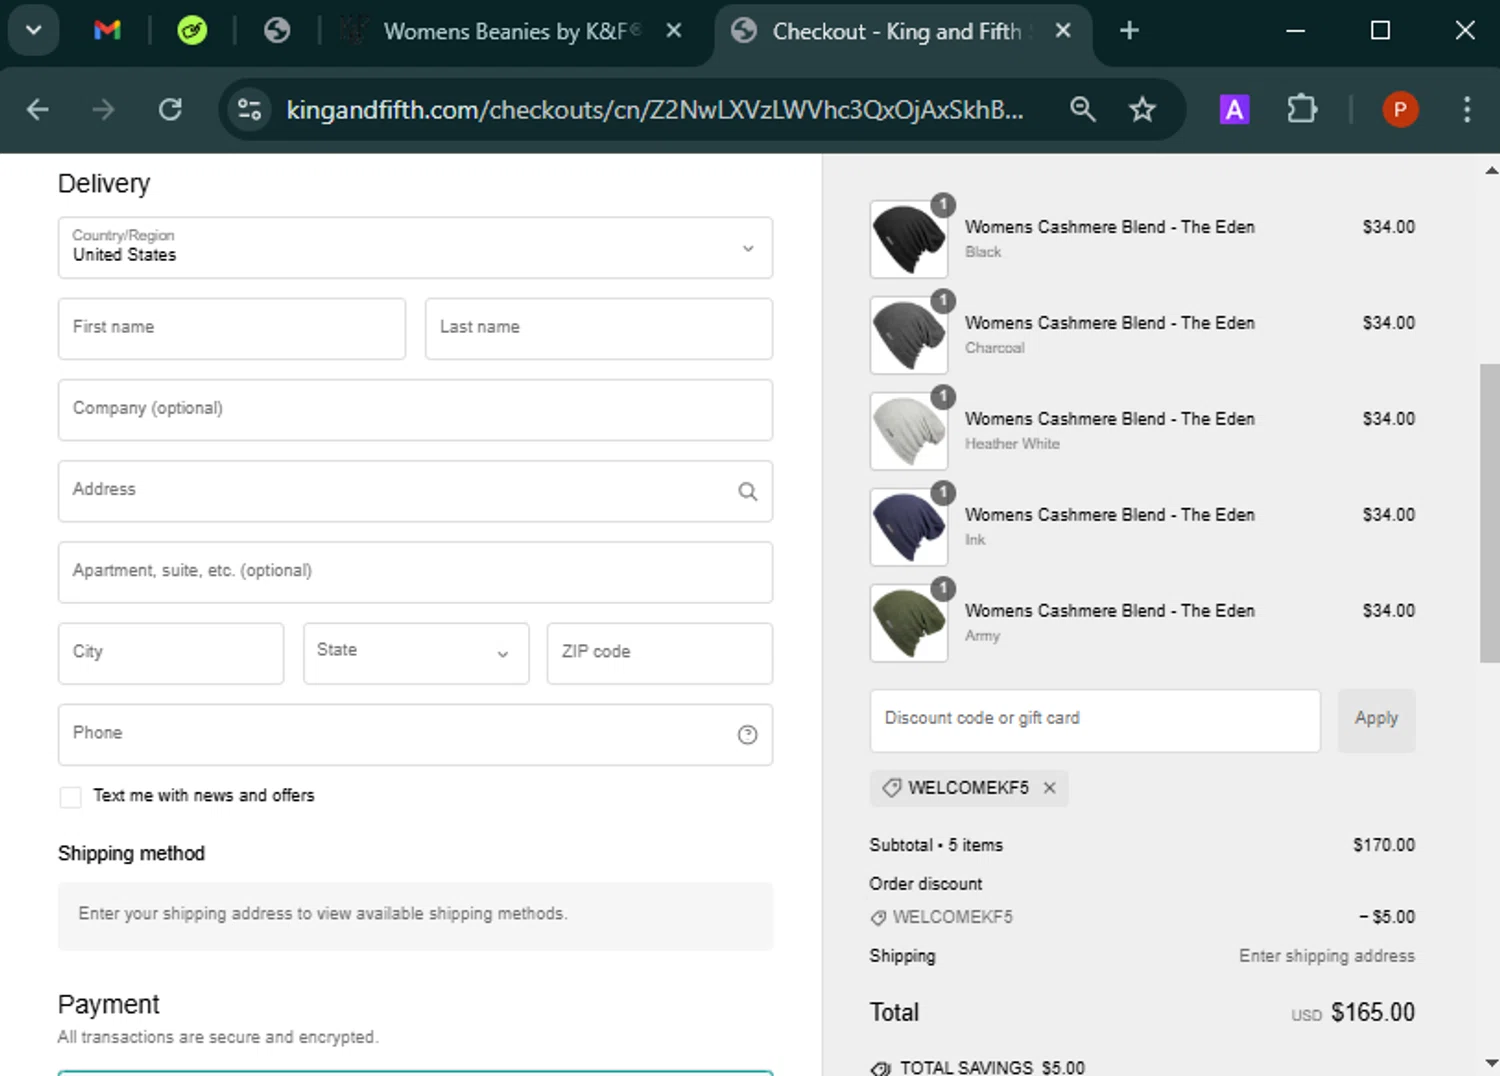Remove the WELCOMEKF5 discount code
Image resolution: width=1500 pixels, height=1076 pixels.
pos(1049,788)
